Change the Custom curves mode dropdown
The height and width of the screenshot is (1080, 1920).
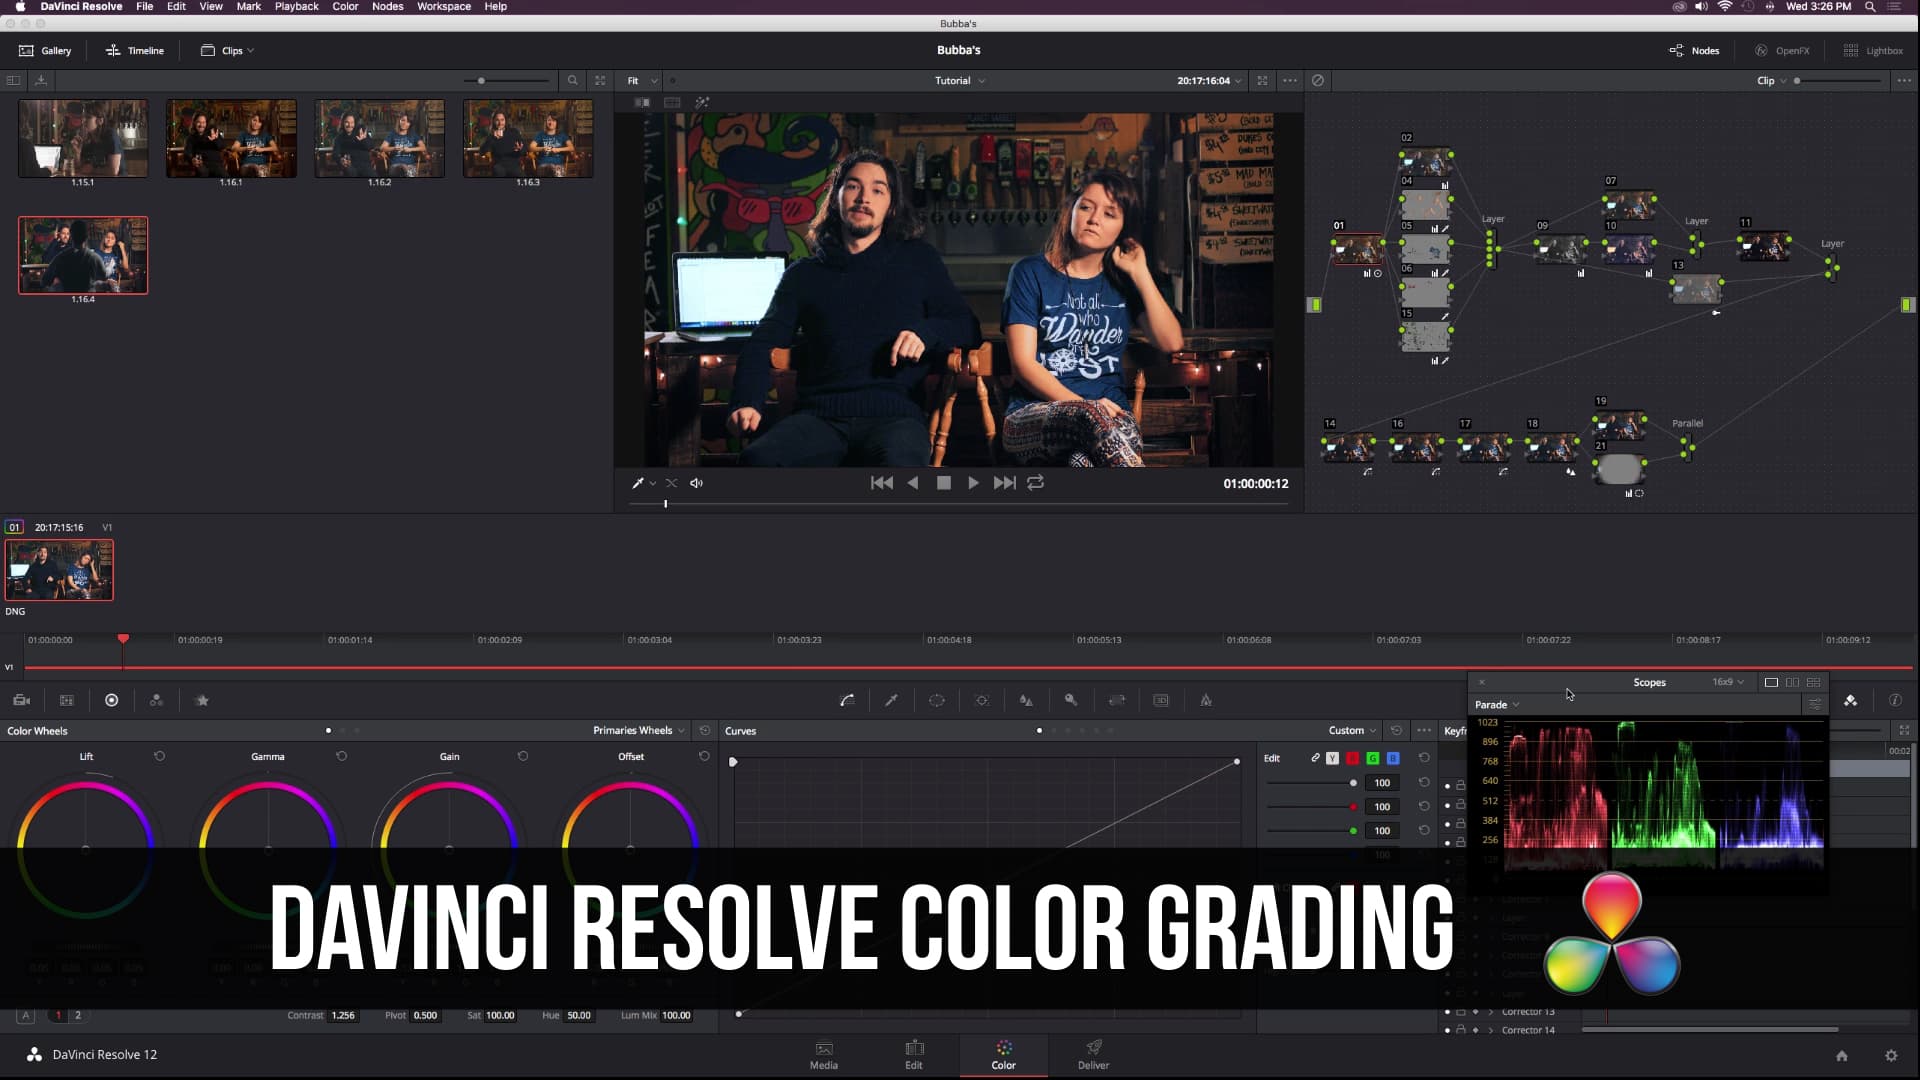[1350, 730]
